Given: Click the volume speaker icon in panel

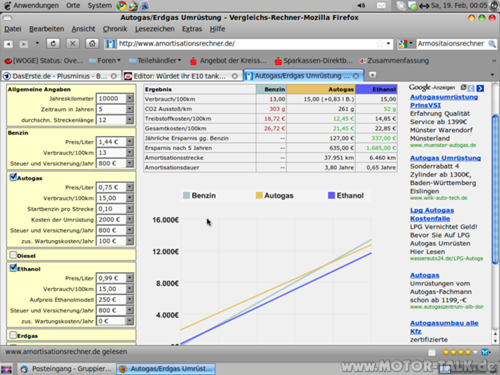Looking at the screenshot, I should coord(361,5).
